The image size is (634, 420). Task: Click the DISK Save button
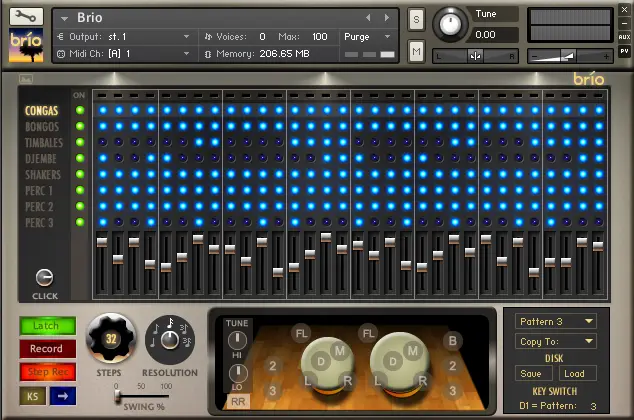[x=534, y=374]
